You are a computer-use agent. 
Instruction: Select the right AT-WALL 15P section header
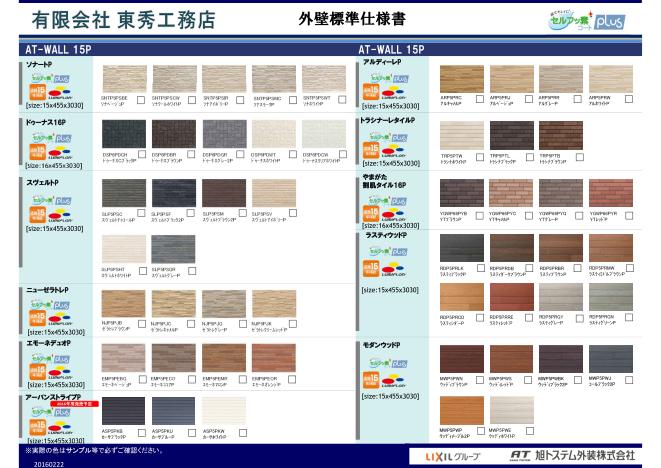392,48
